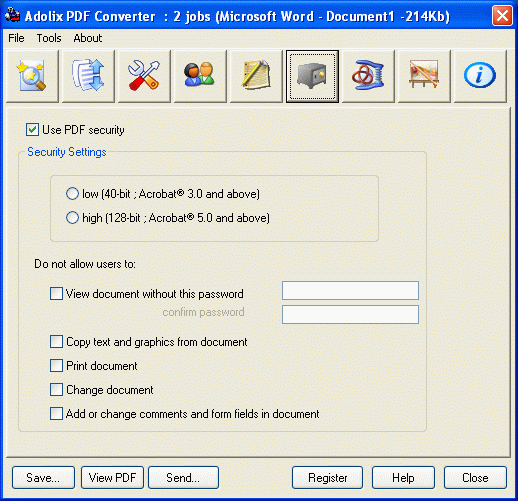Open the wrench and screwdriver settings icon
Viewport: 518px width, 501px height.
click(x=144, y=76)
